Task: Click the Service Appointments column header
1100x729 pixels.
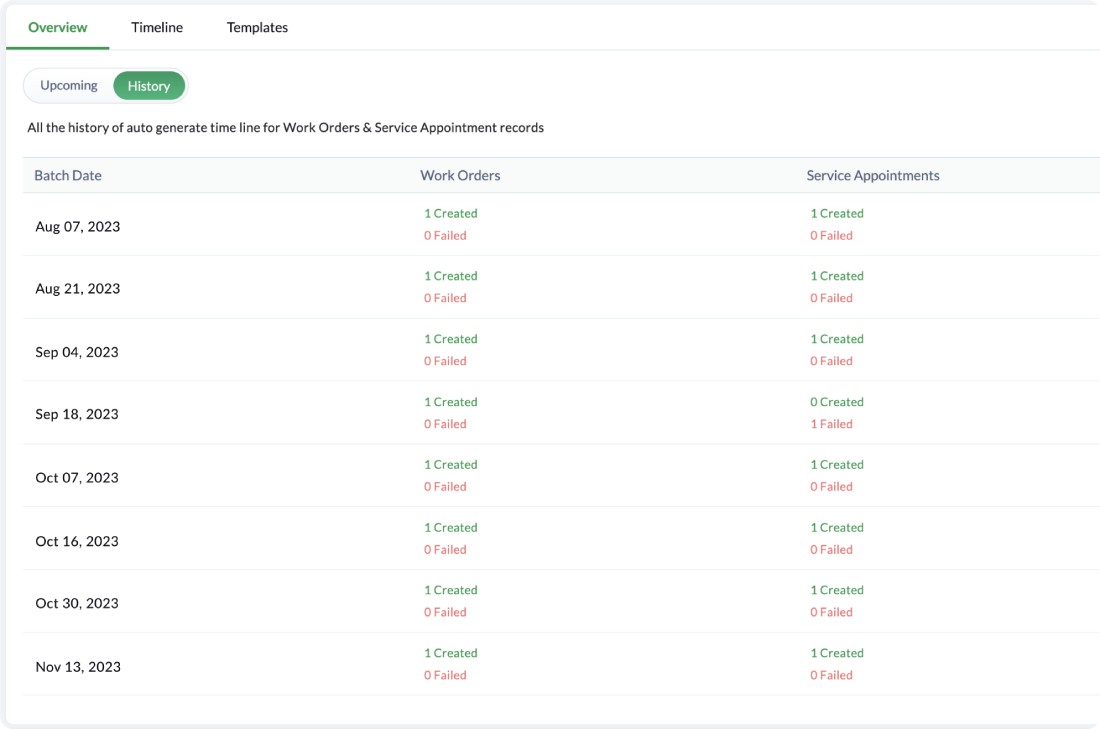Action: 873,175
